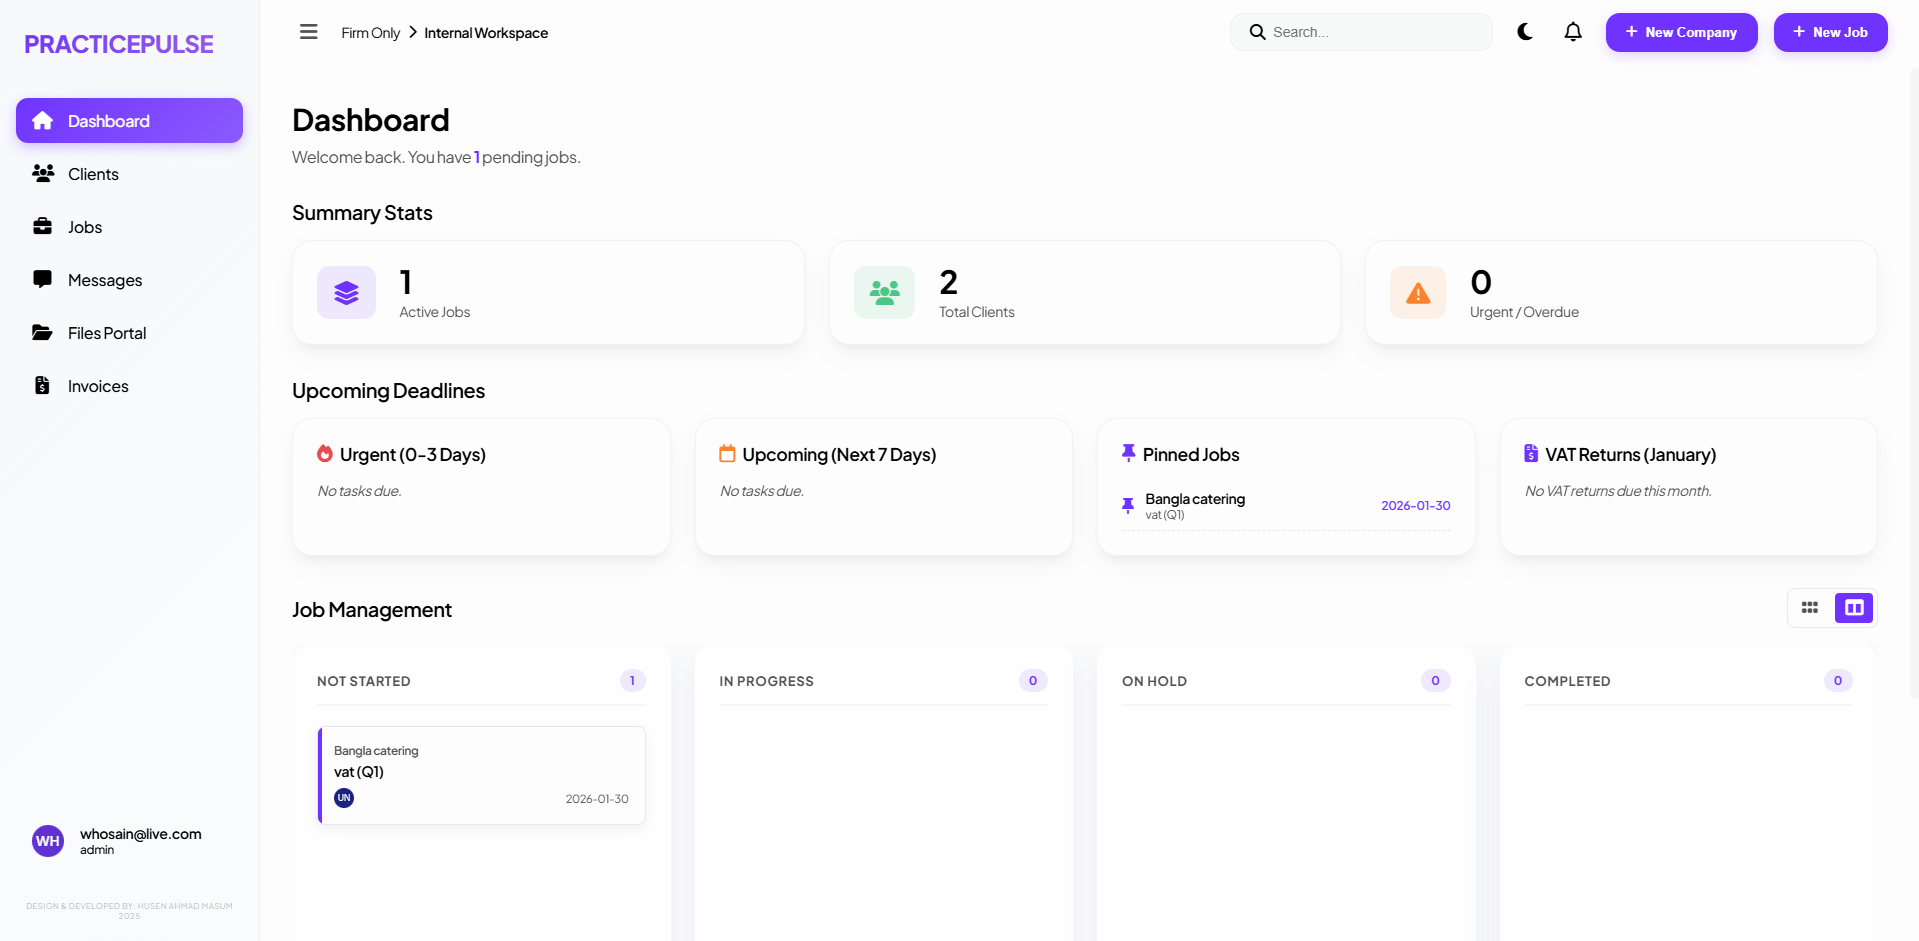Open the Clients section from the sidebar
1919x941 pixels.
click(x=95, y=173)
